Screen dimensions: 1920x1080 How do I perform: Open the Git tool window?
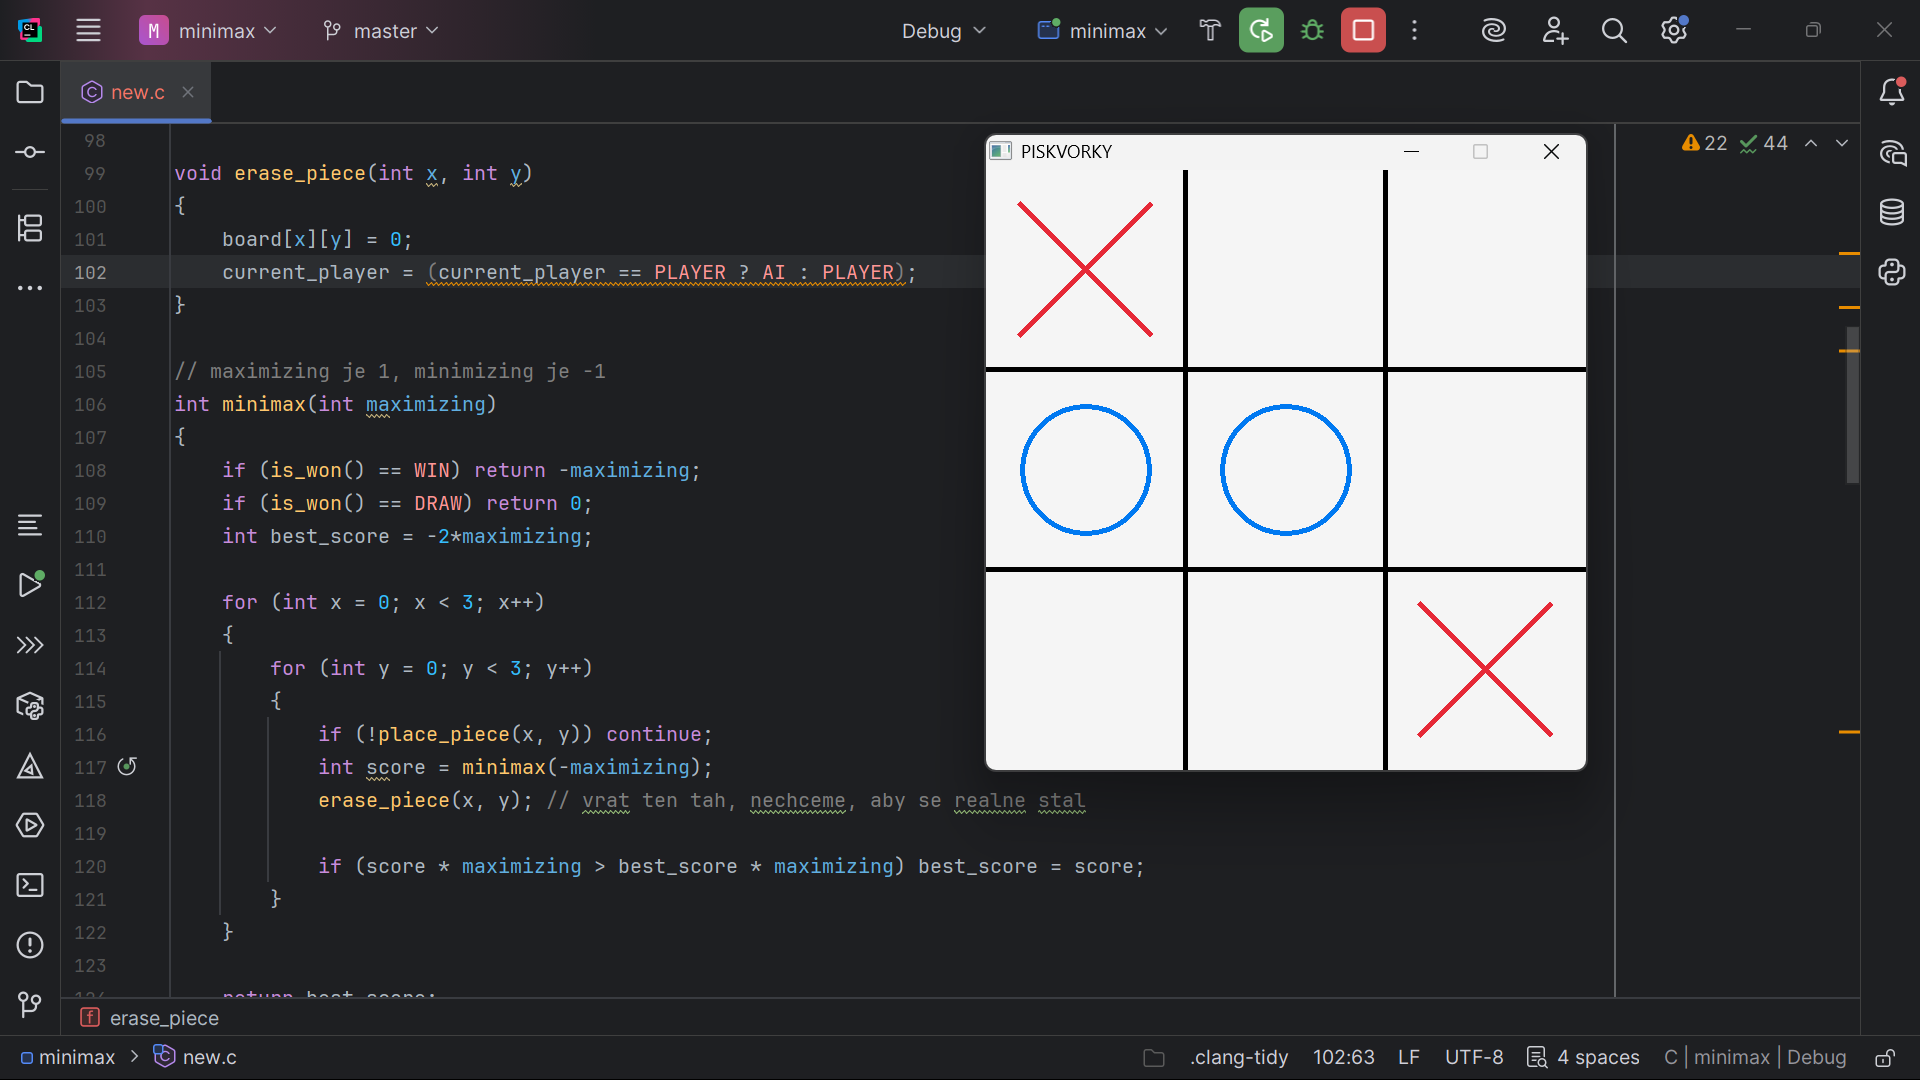[30, 1004]
